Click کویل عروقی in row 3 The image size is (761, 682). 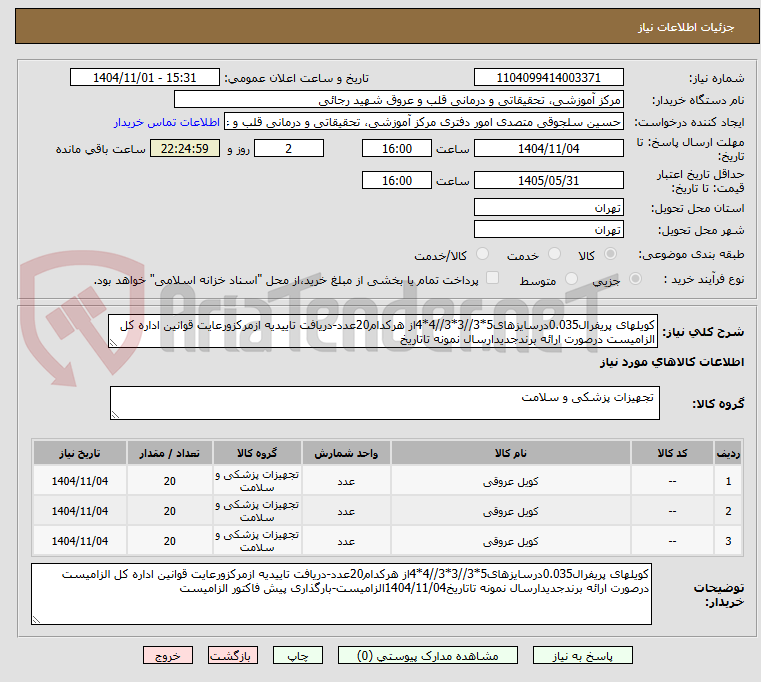tap(511, 541)
